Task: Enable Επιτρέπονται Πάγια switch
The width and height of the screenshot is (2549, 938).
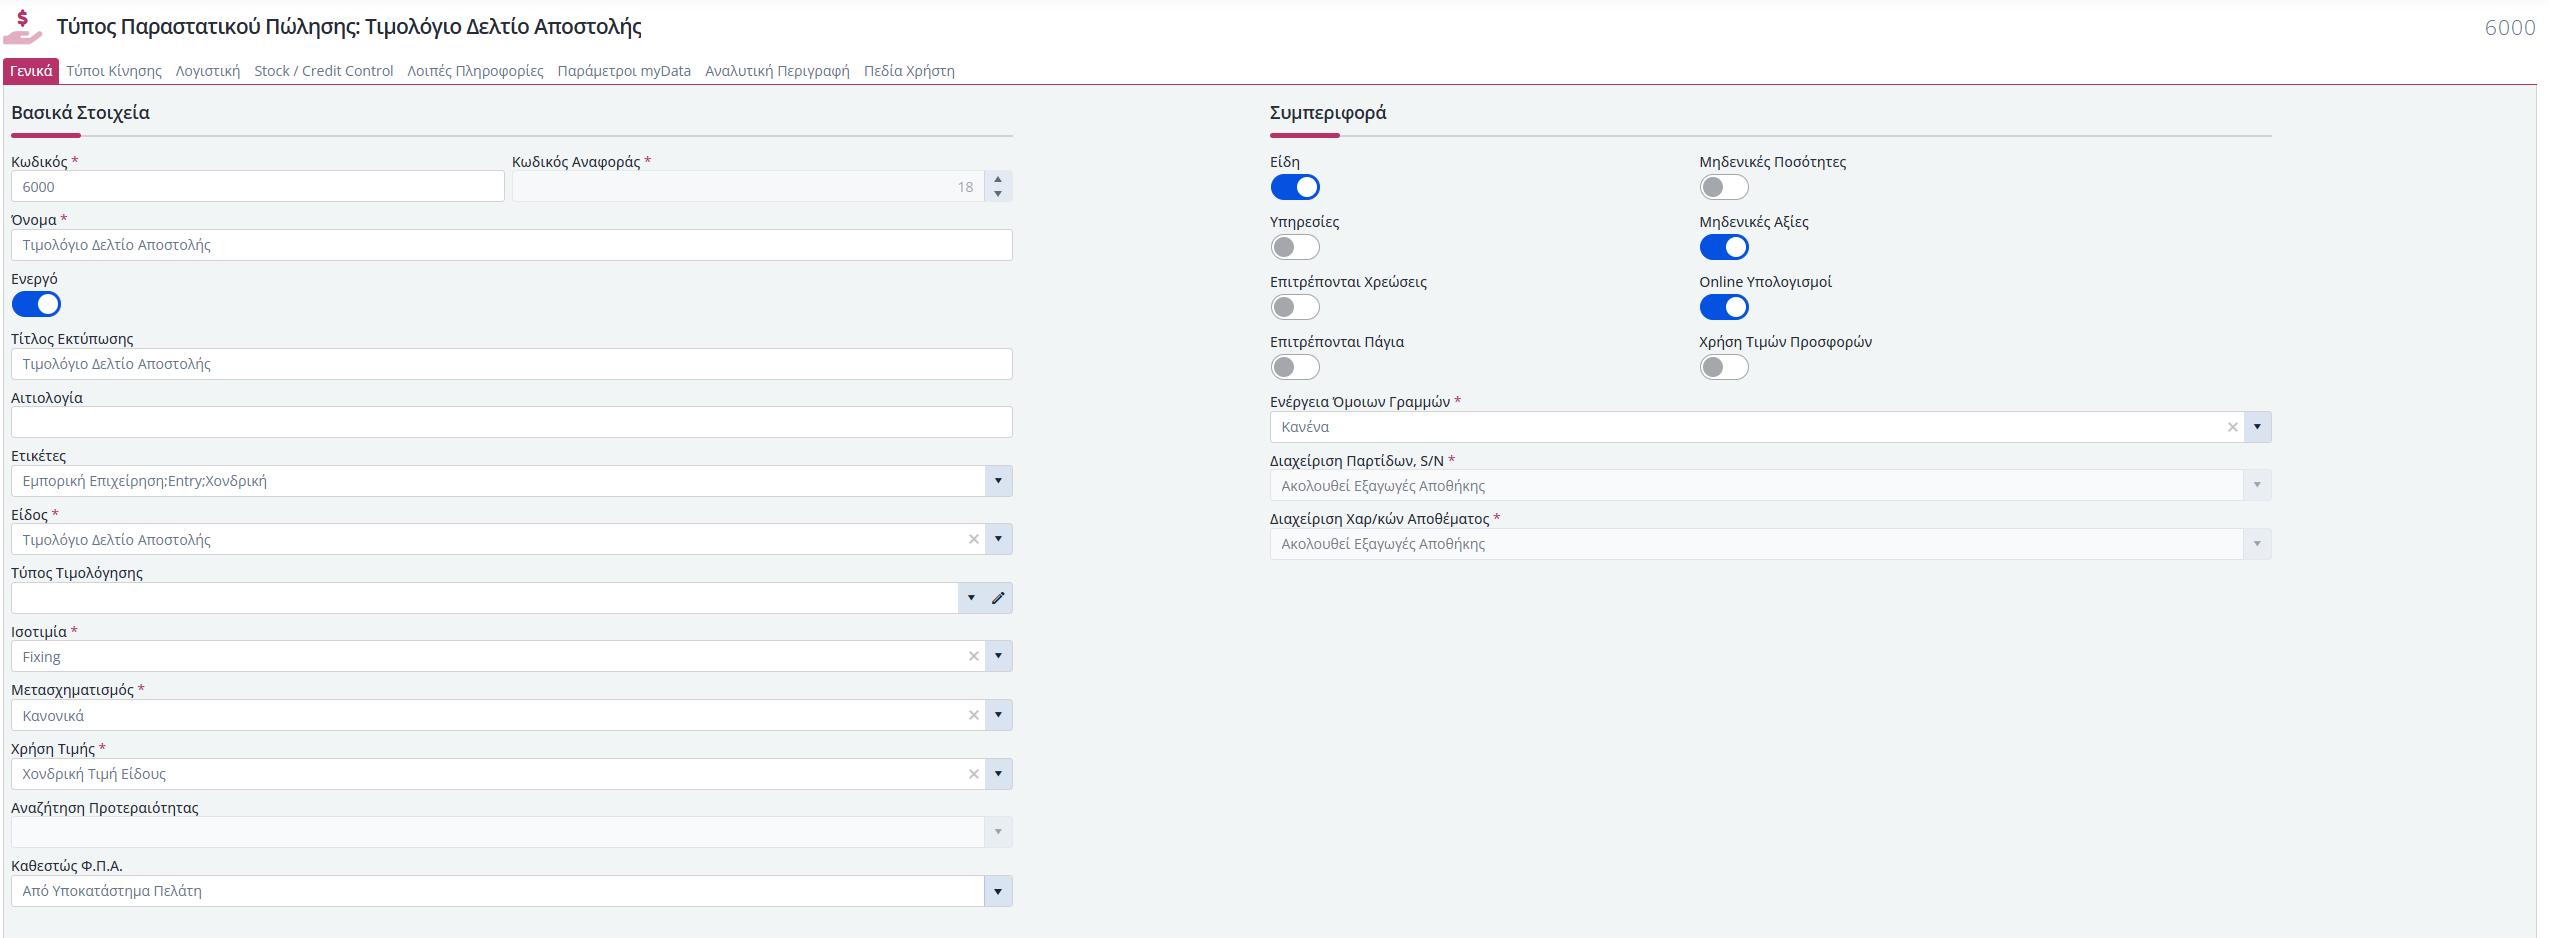Action: coord(1295,367)
